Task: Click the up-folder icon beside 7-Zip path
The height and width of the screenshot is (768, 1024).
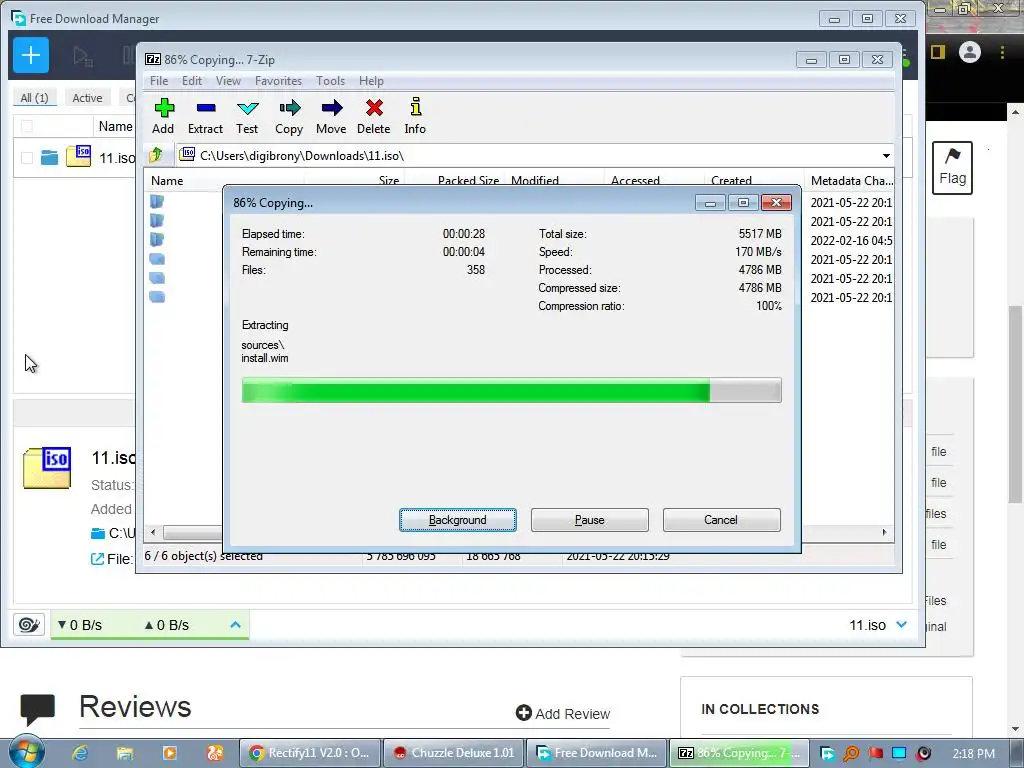Action: pos(156,155)
